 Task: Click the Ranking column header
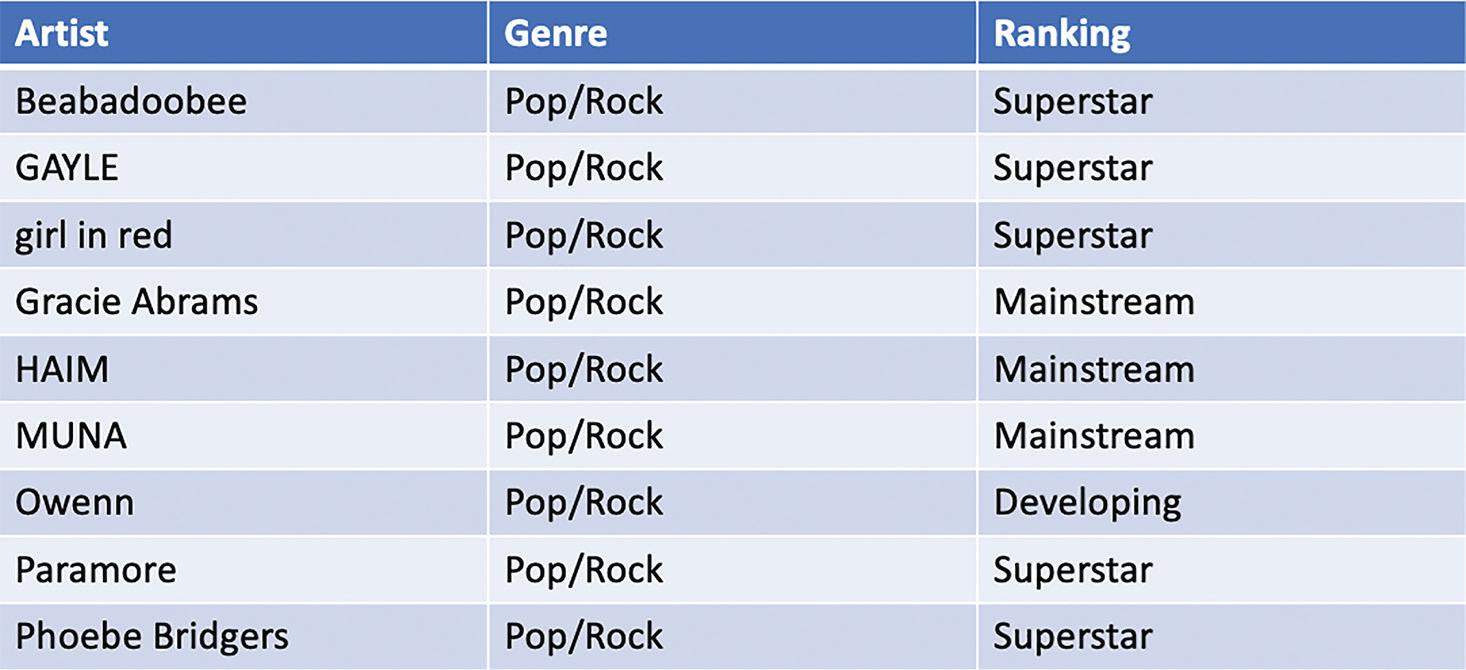point(1061,33)
